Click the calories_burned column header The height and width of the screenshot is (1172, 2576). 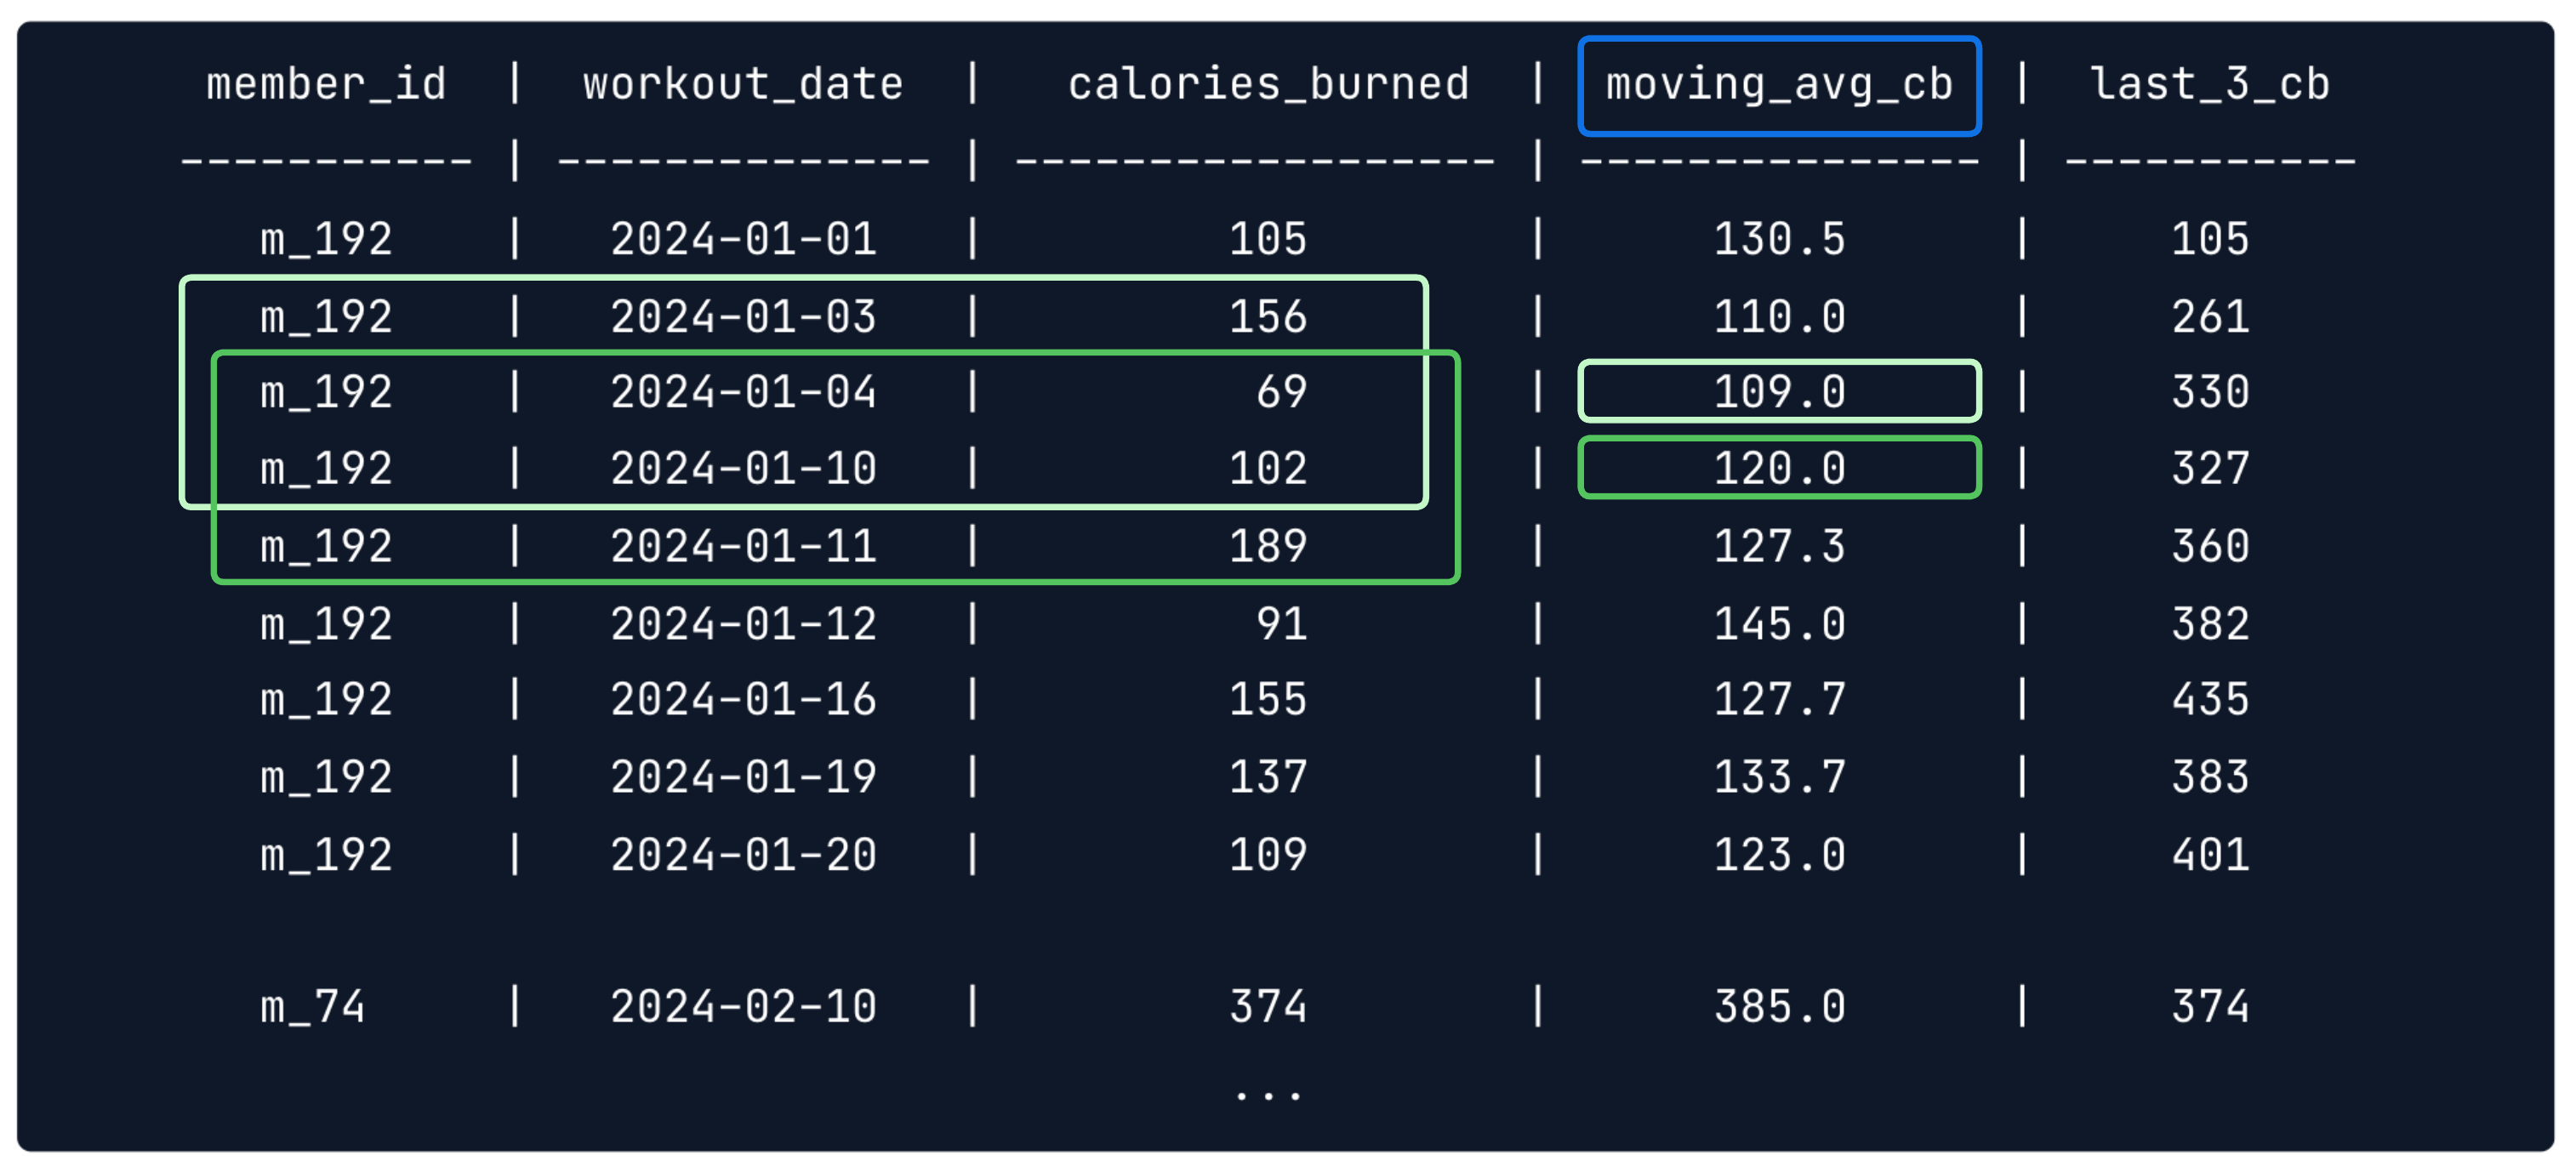[x=1268, y=85]
